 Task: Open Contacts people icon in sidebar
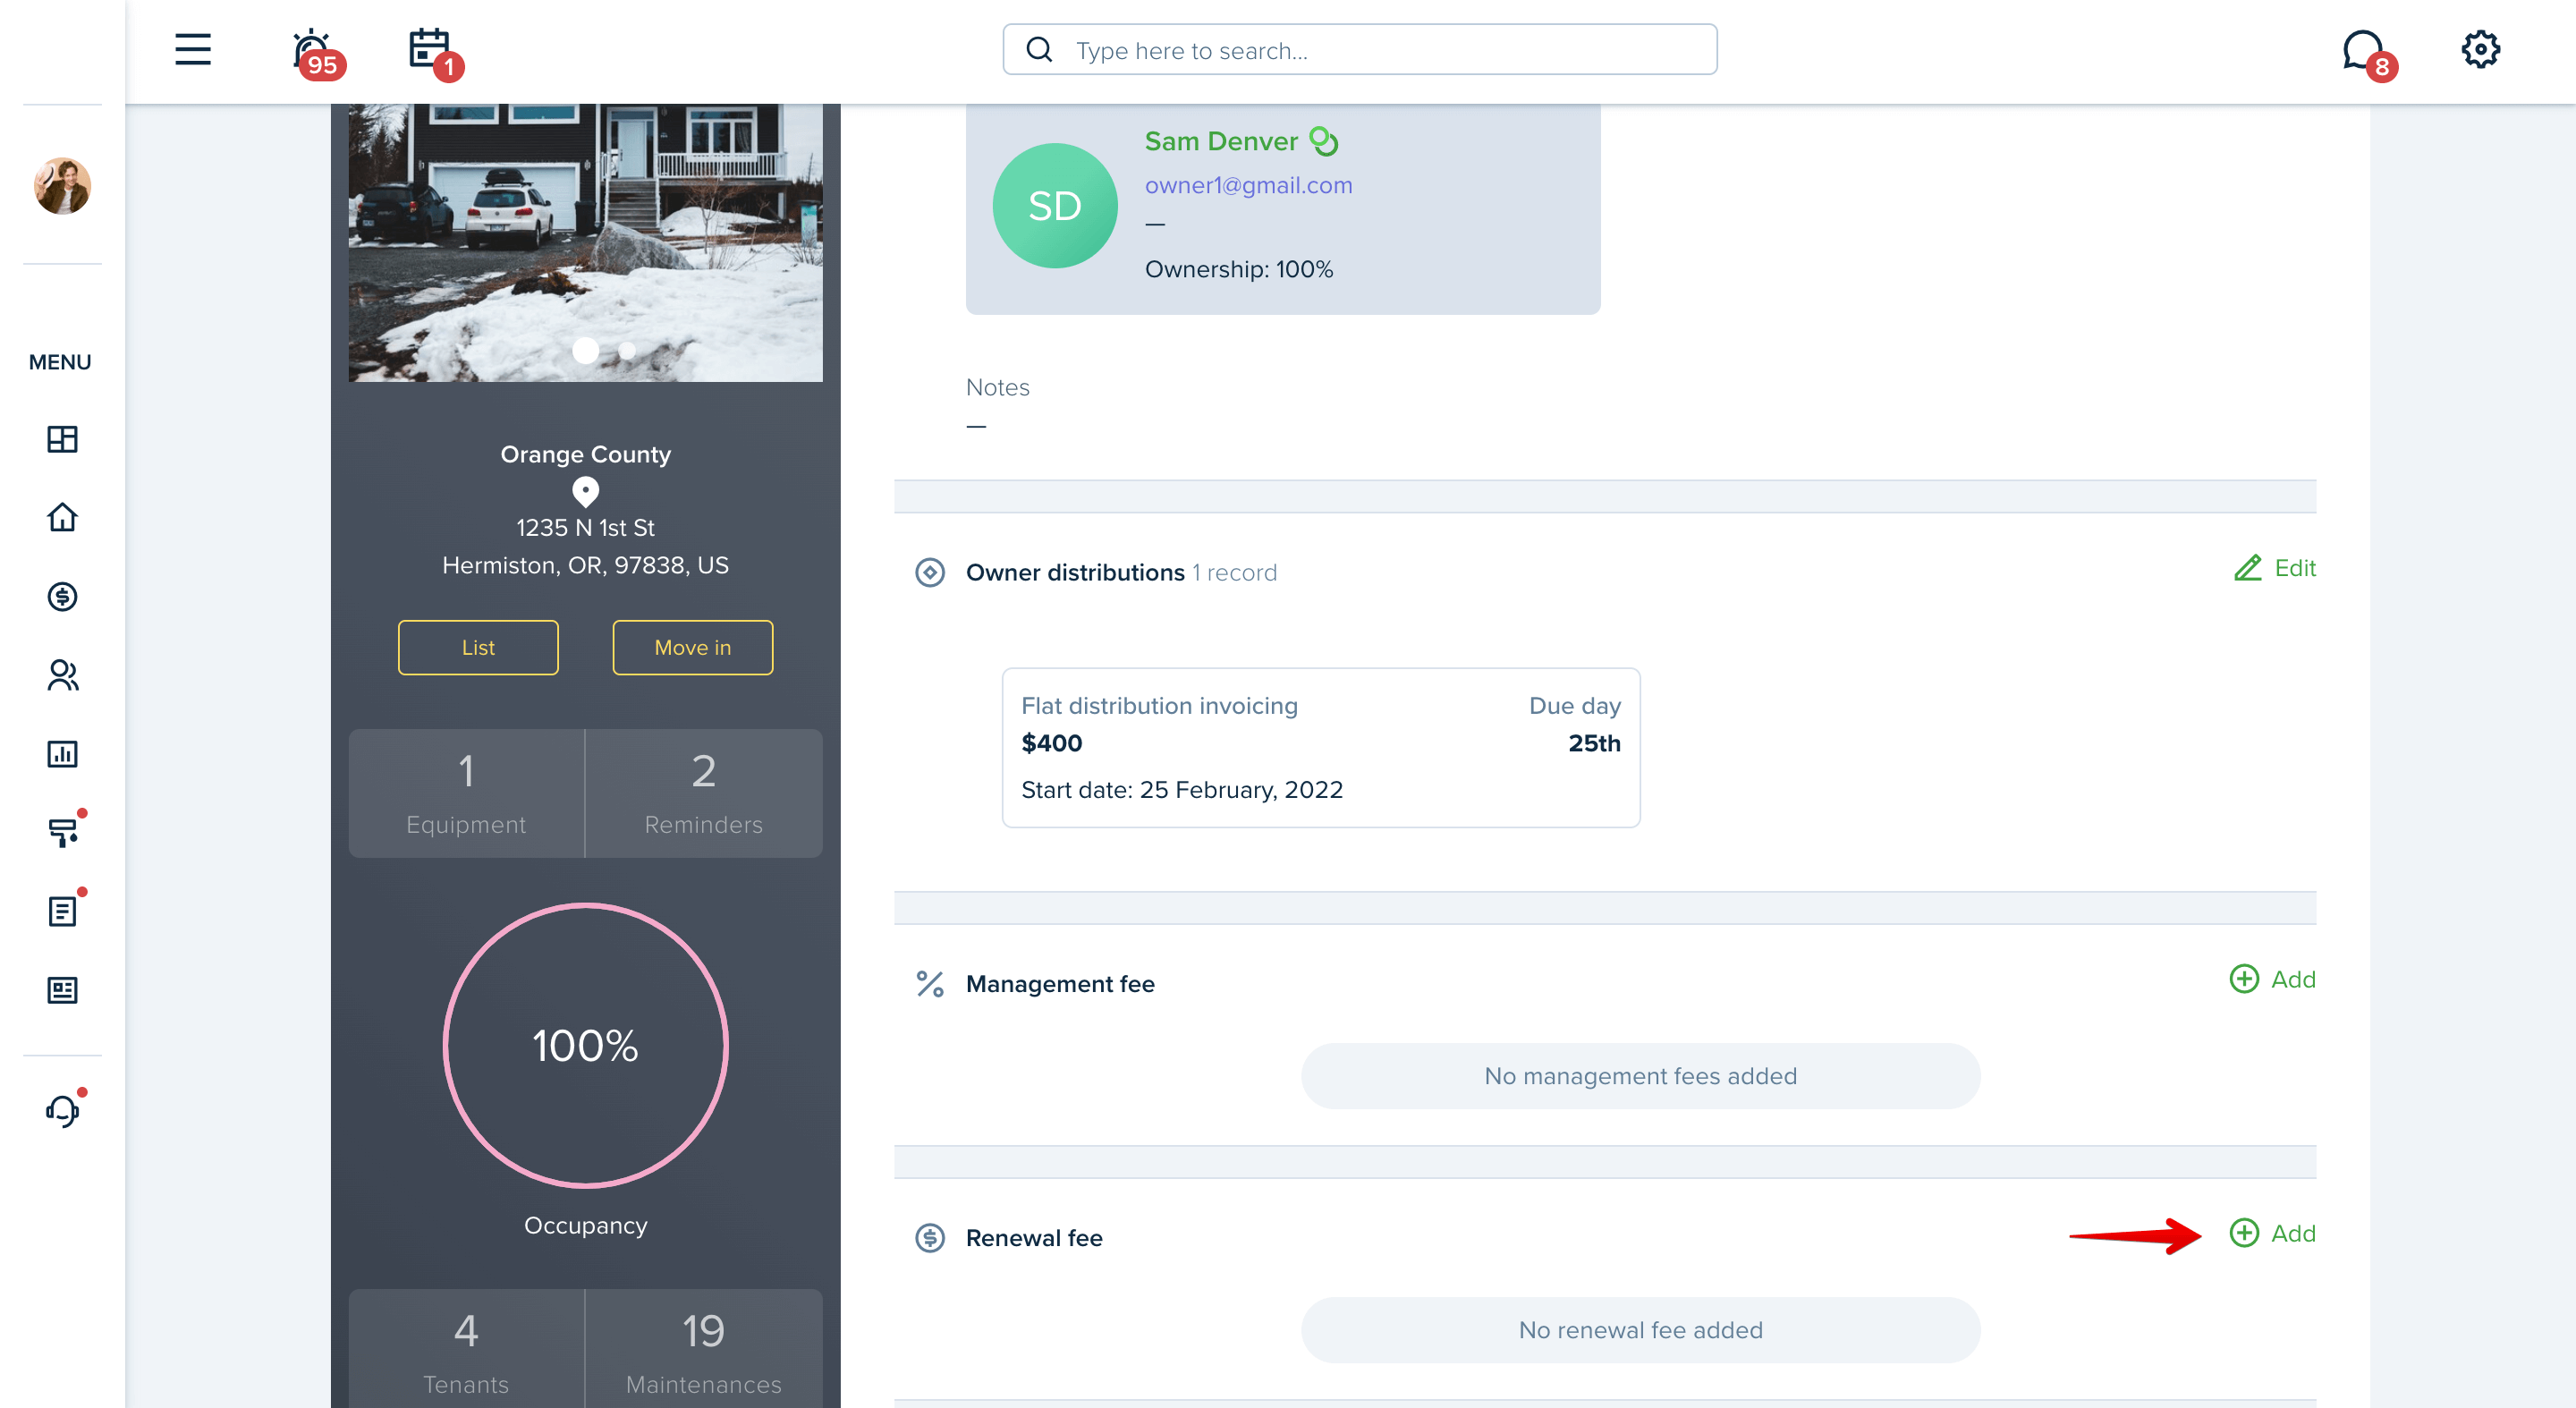tap(62, 675)
